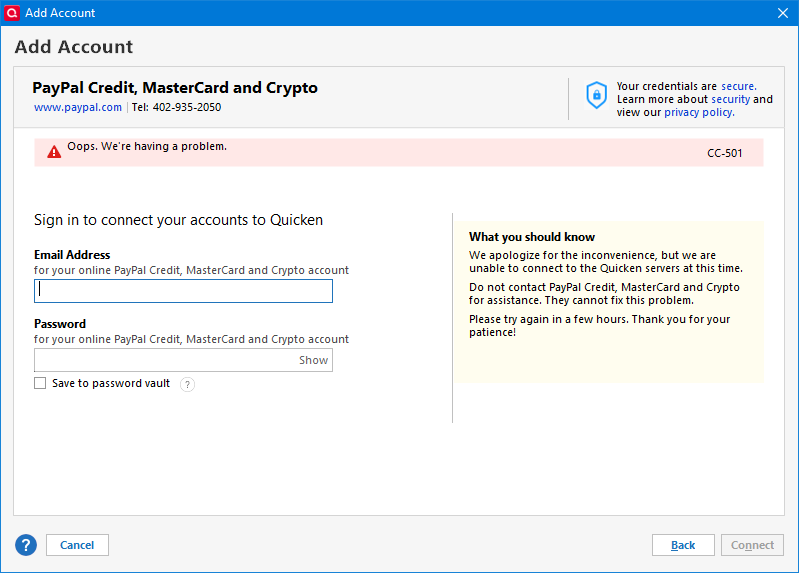Viewport: 799px width, 573px height.
Task: Show the password characters
Action: tap(313, 360)
